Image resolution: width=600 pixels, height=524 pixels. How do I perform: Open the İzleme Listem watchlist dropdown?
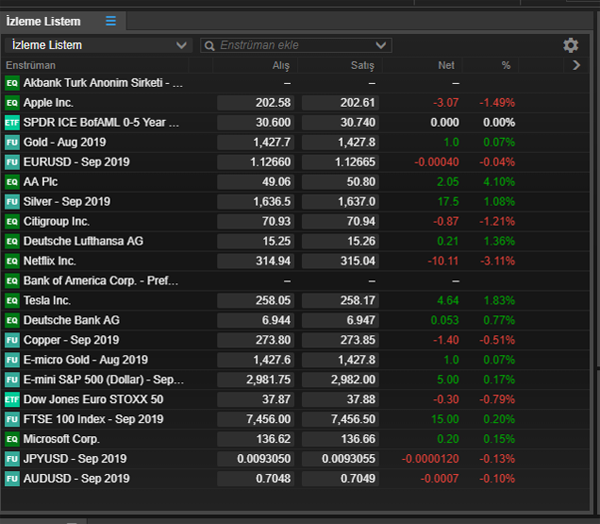click(x=98, y=45)
